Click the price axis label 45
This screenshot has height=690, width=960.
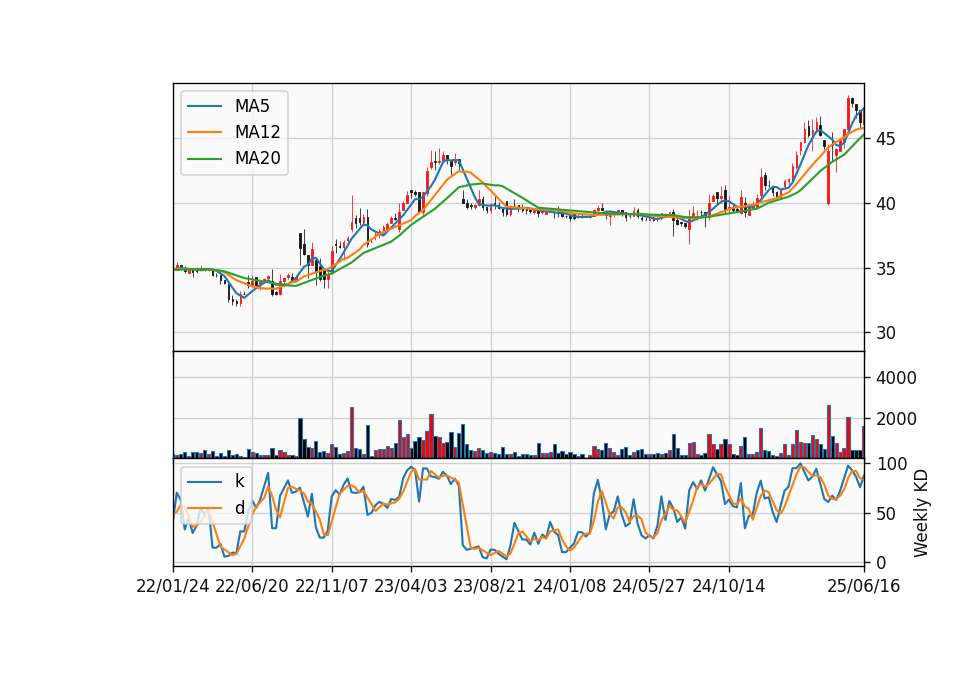885,139
